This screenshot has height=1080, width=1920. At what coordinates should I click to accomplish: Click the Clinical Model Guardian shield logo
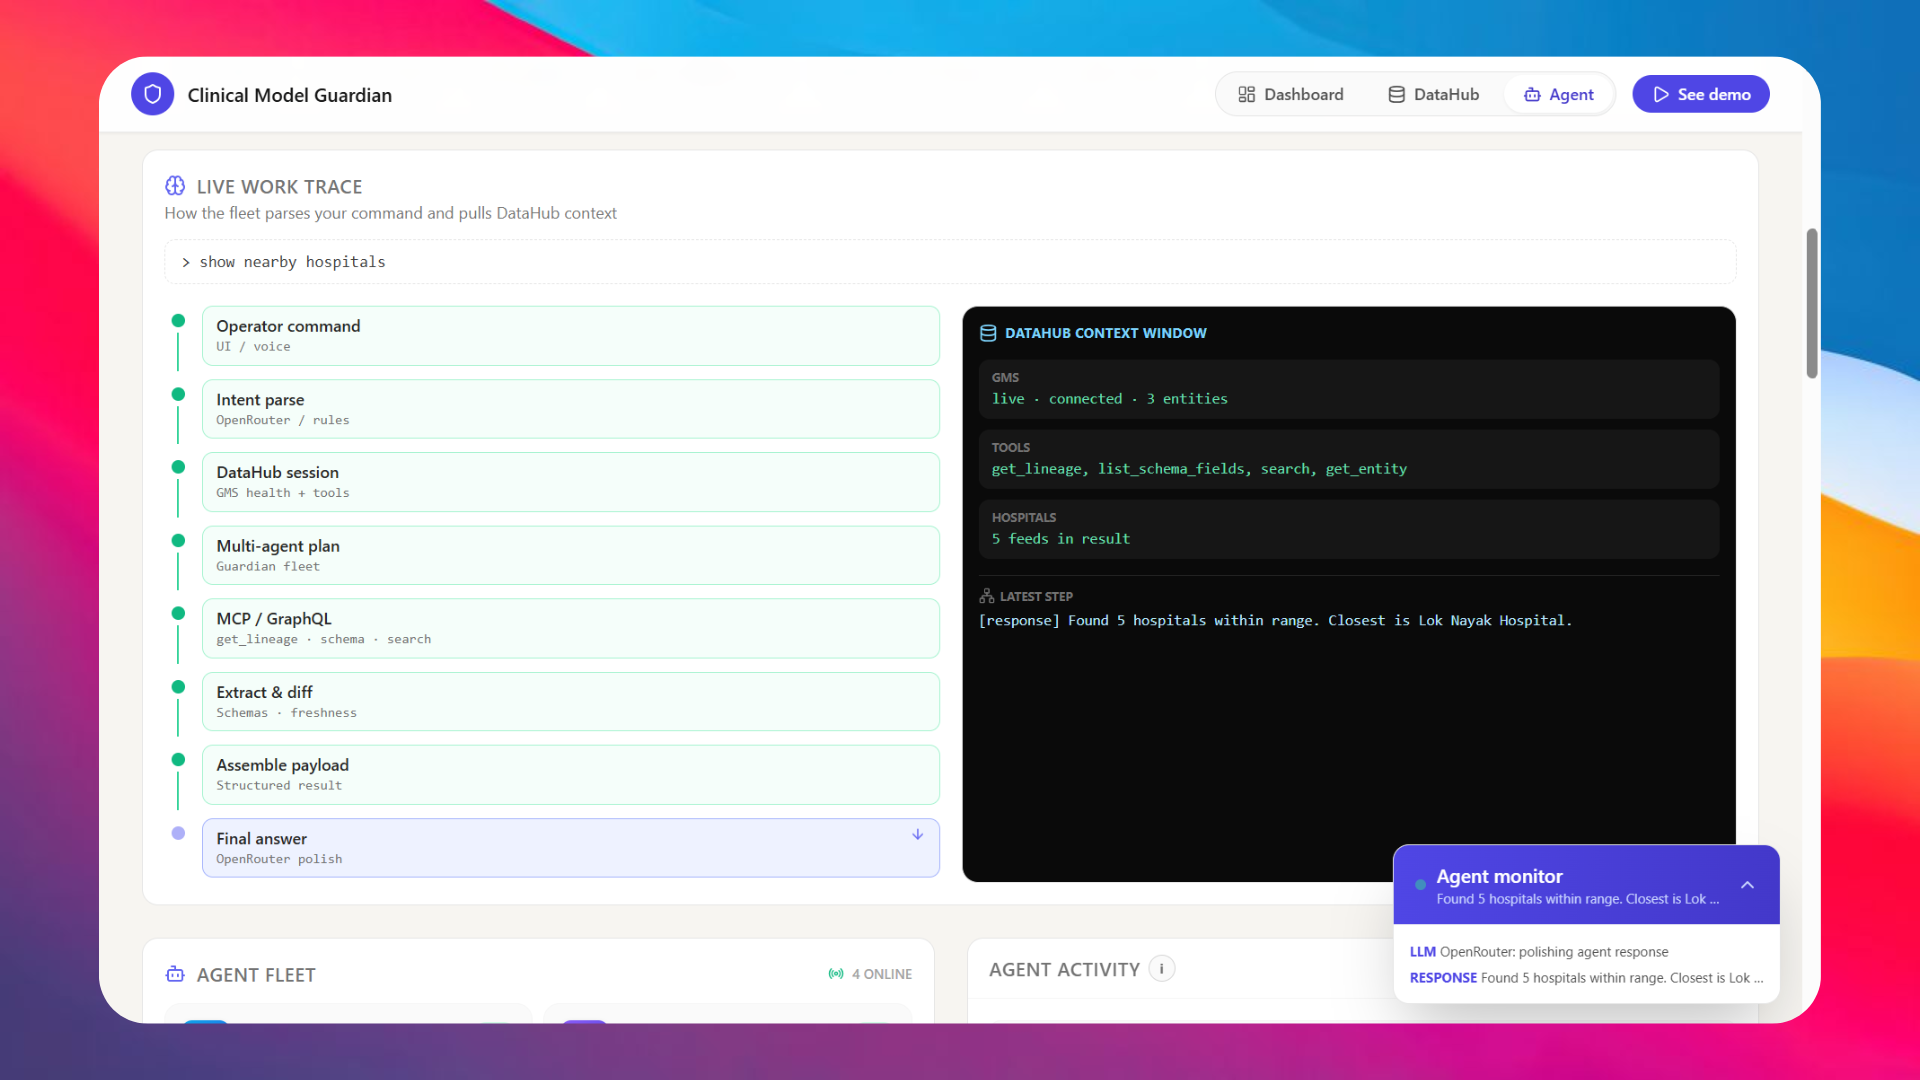pyautogui.click(x=152, y=94)
